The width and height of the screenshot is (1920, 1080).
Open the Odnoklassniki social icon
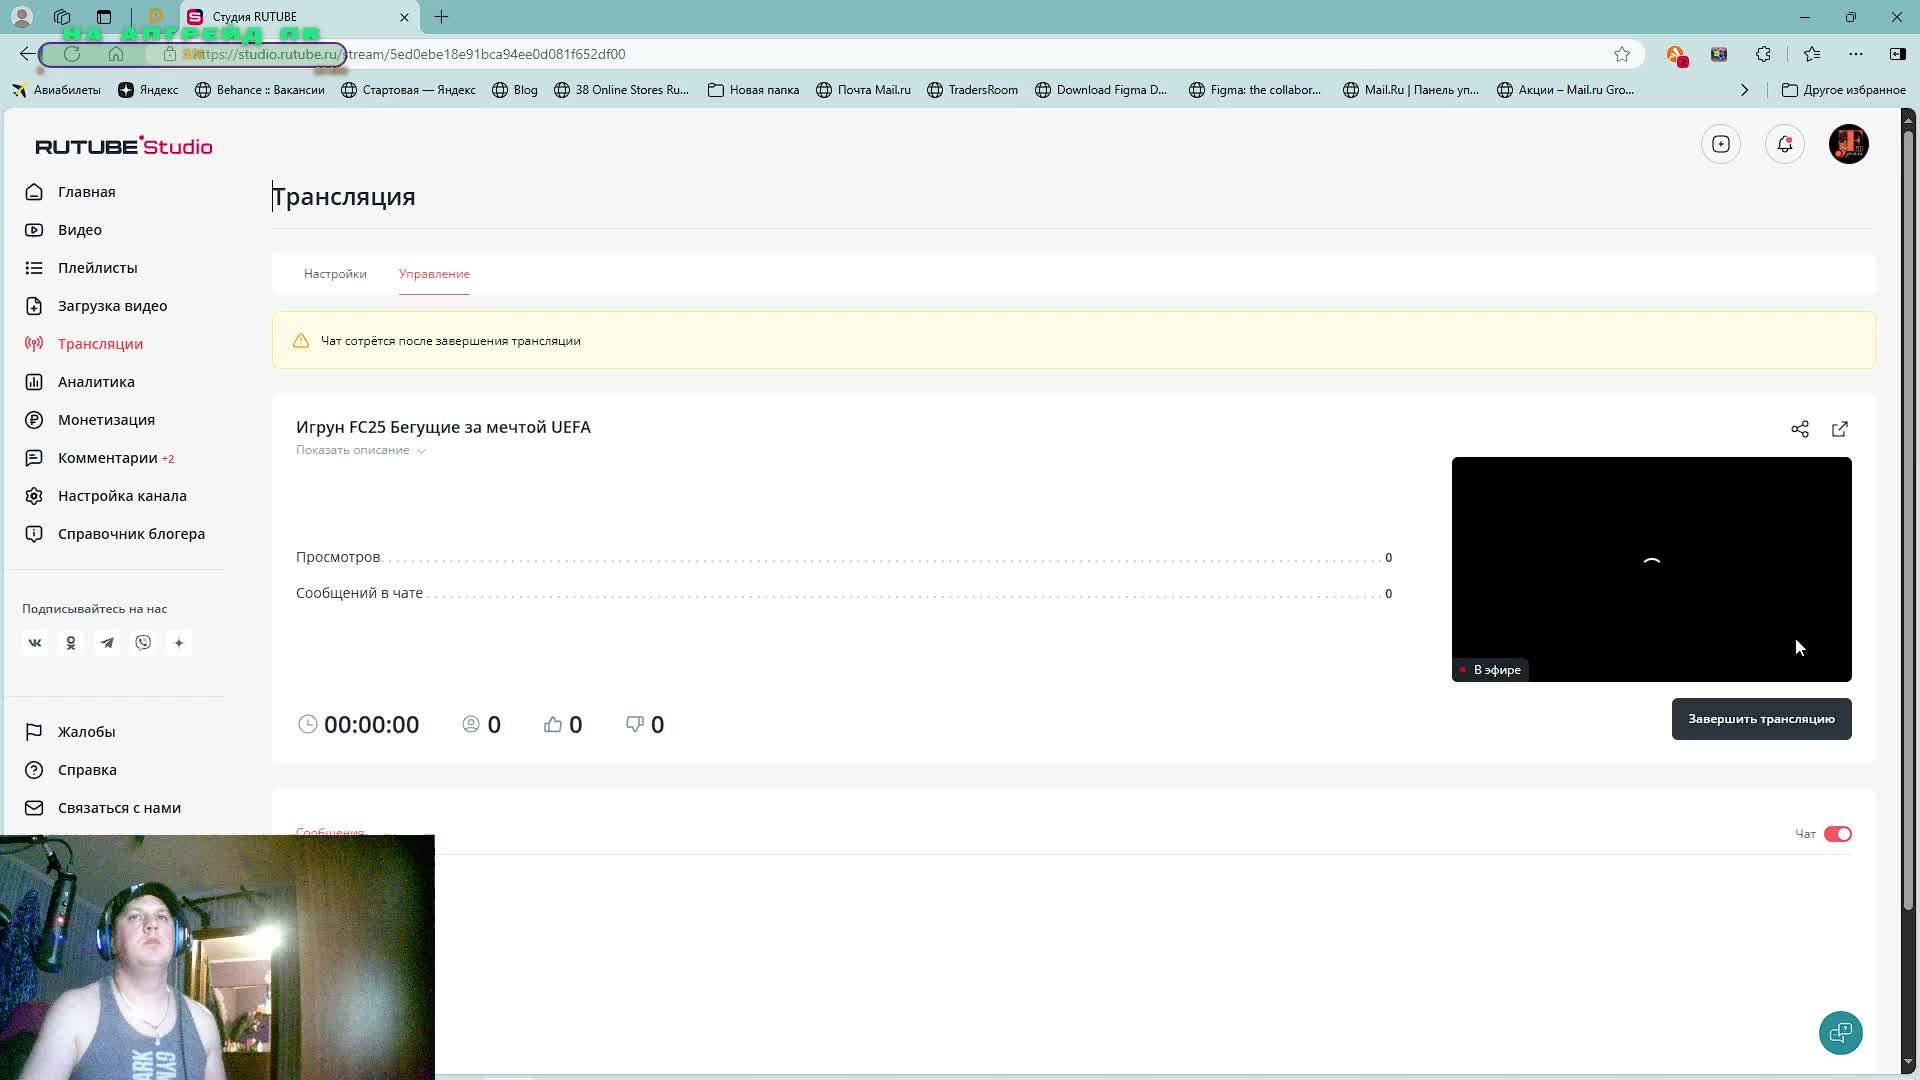pyautogui.click(x=71, y=643)
